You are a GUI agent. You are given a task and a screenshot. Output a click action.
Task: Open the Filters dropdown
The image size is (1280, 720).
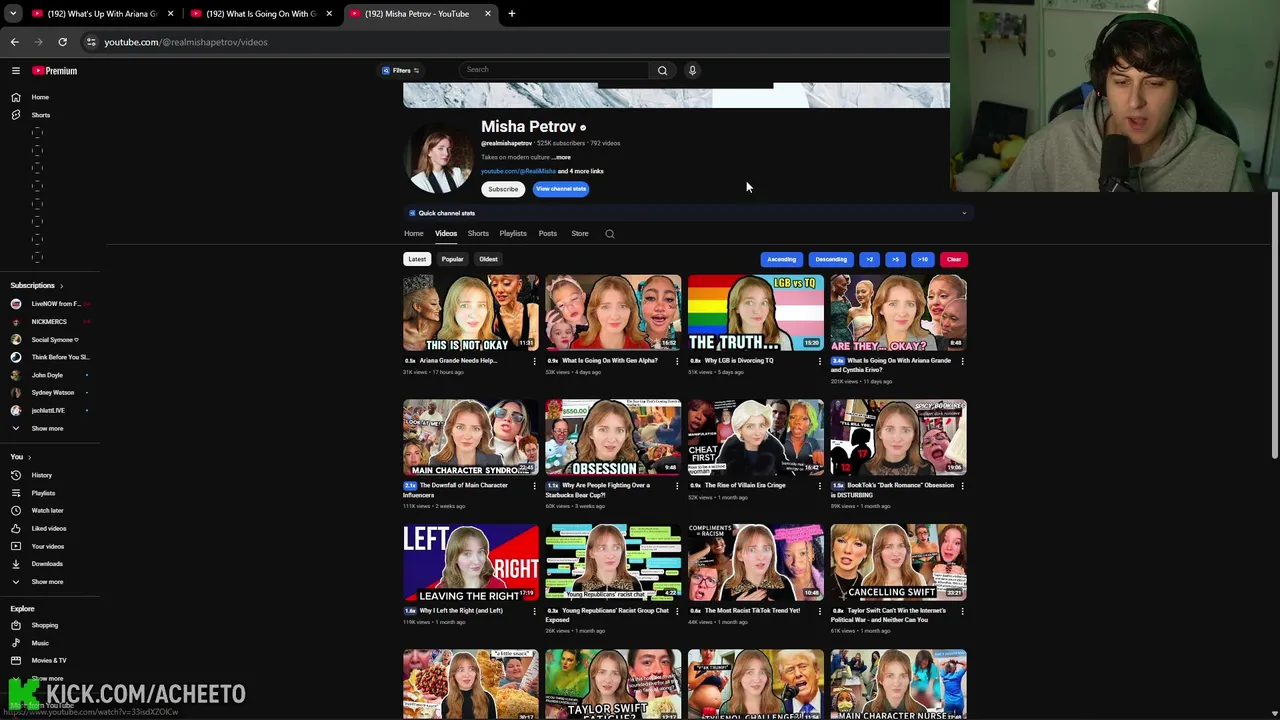[x=400, y=70]
